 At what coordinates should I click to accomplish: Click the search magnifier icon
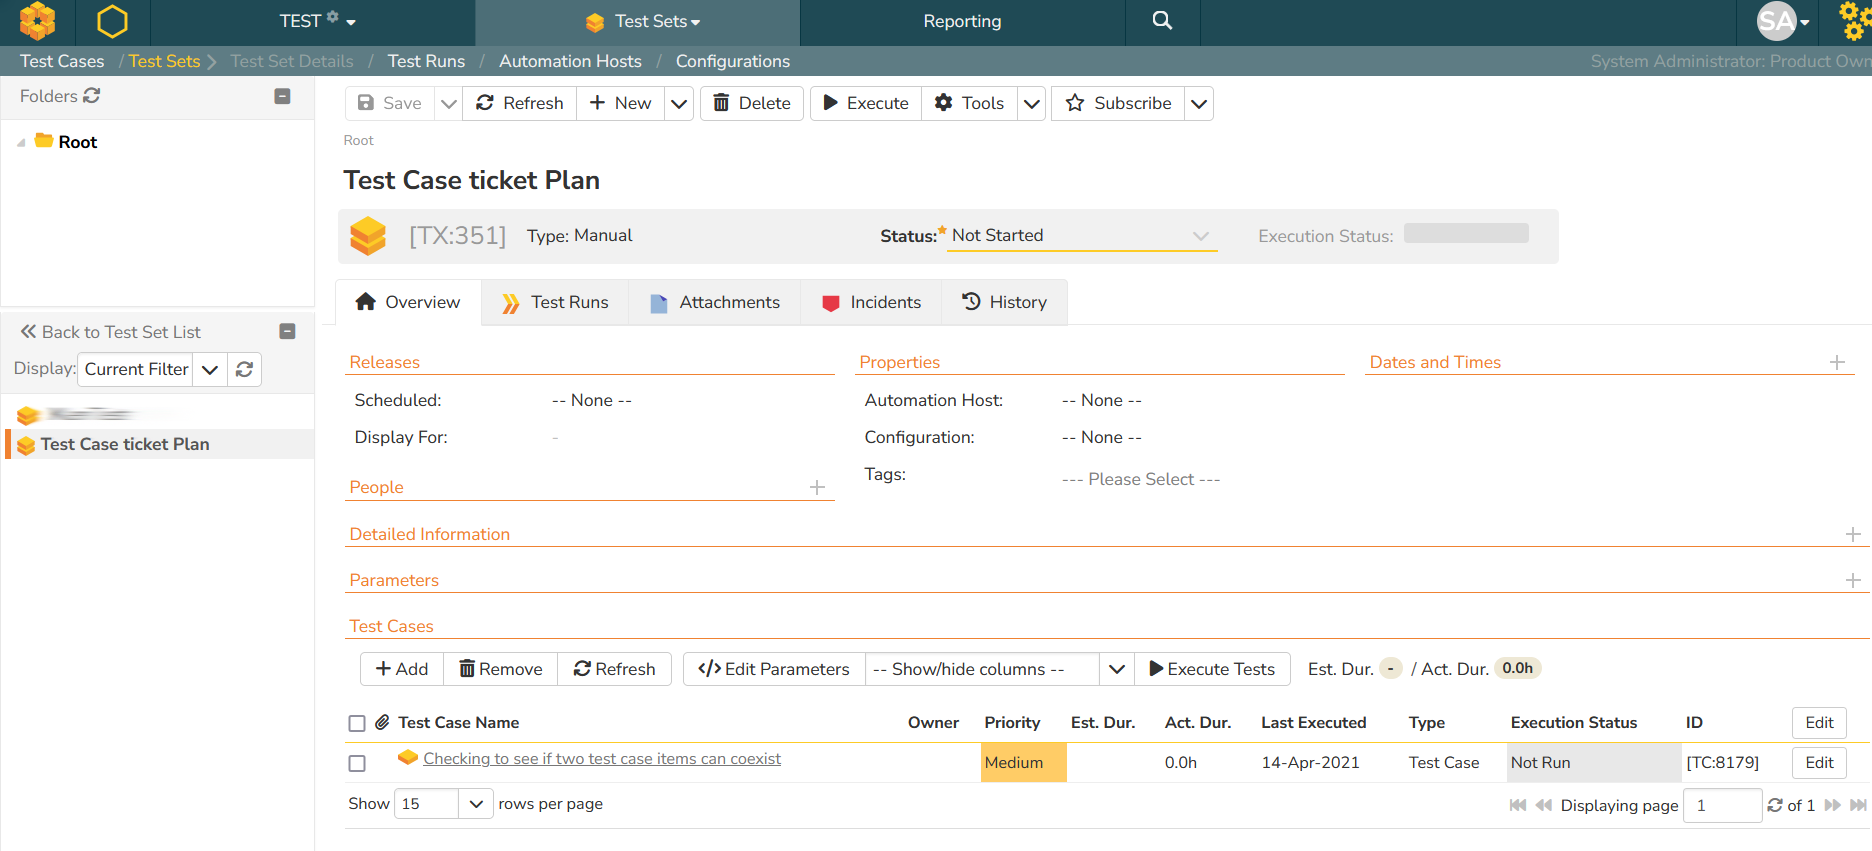point(1161,21)
